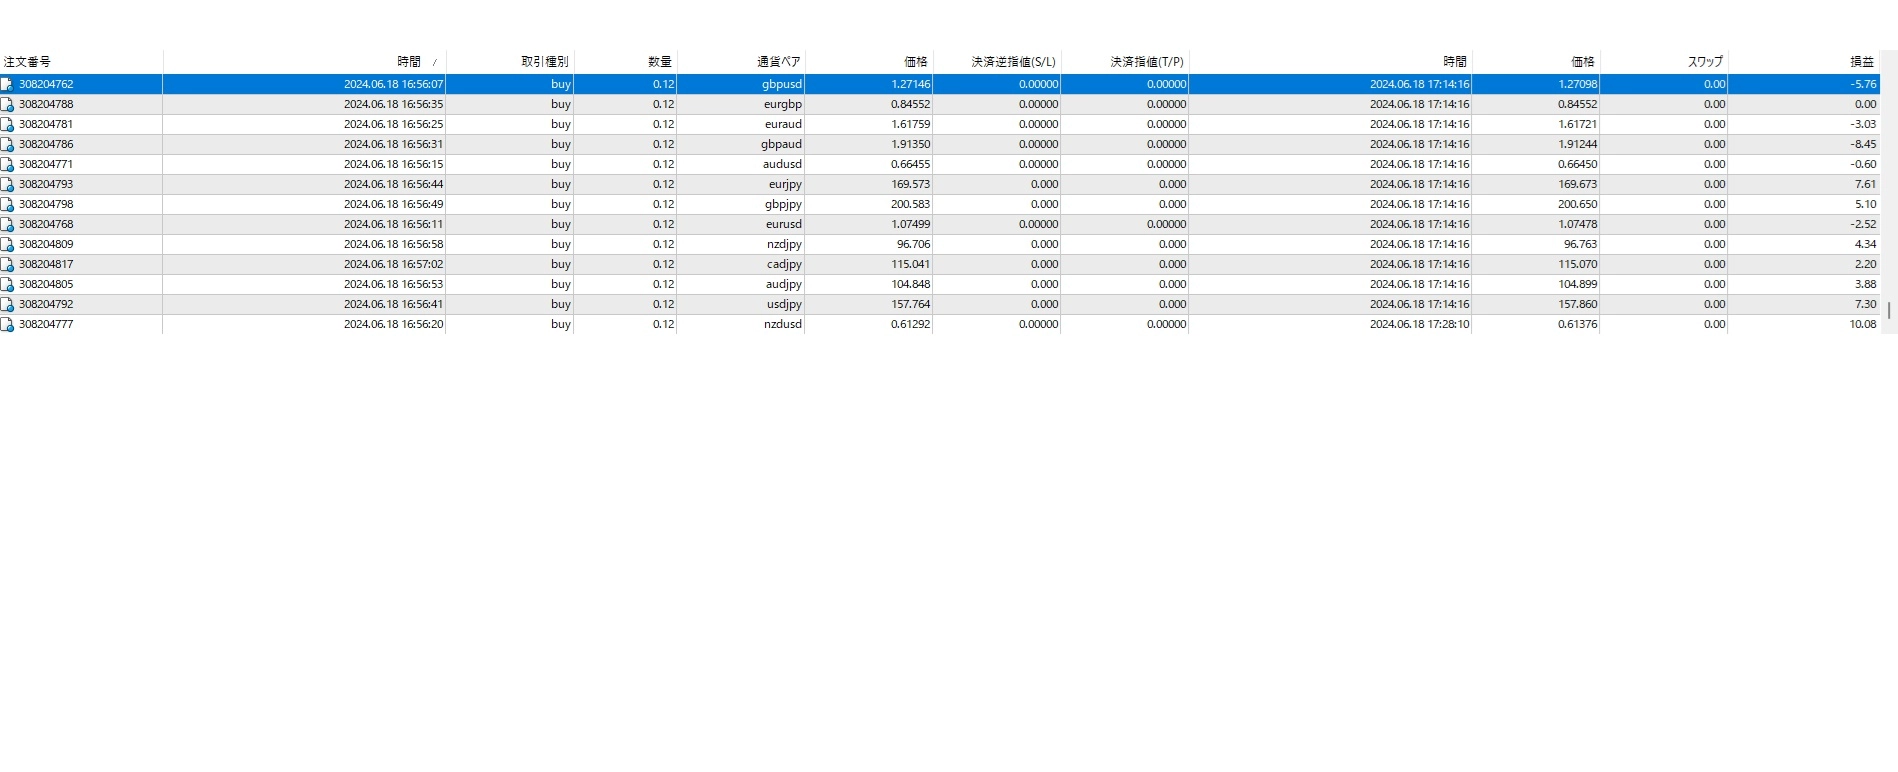
Task: Click the 通貨ペア column header
Action: pyautogui.click(x=778, y=62)
